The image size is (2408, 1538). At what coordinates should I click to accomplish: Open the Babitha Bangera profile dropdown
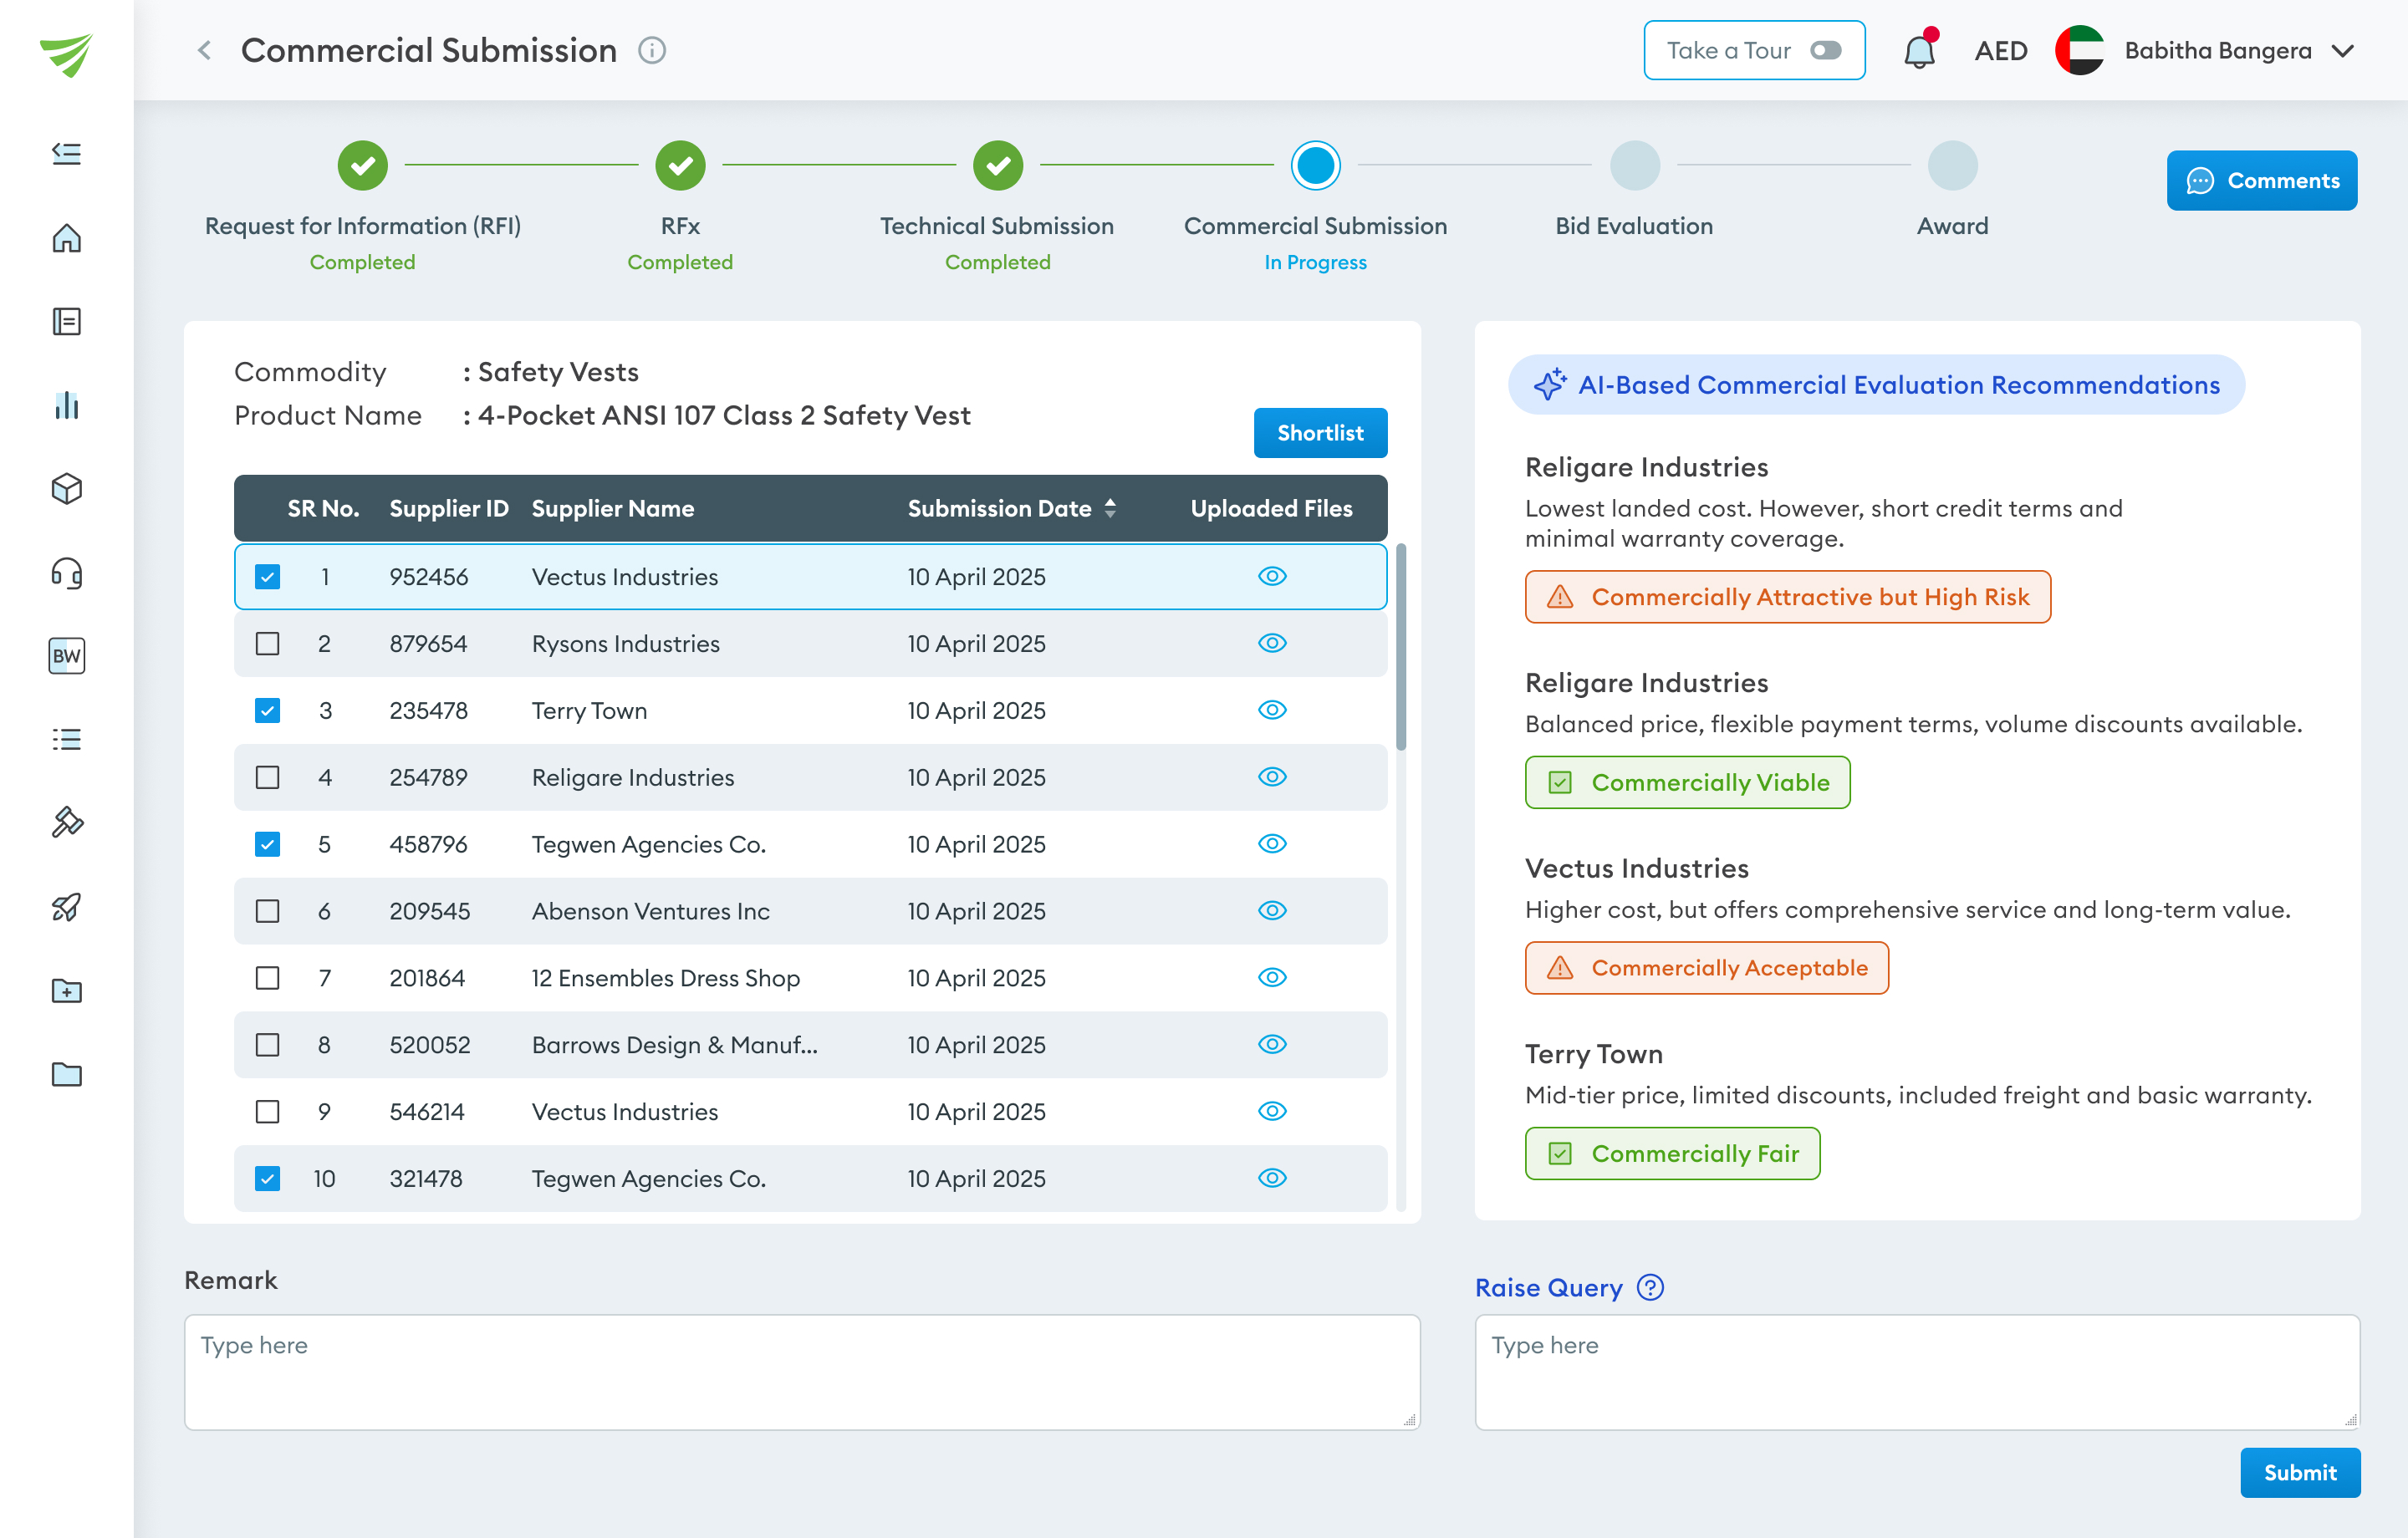coord(2344,50)
